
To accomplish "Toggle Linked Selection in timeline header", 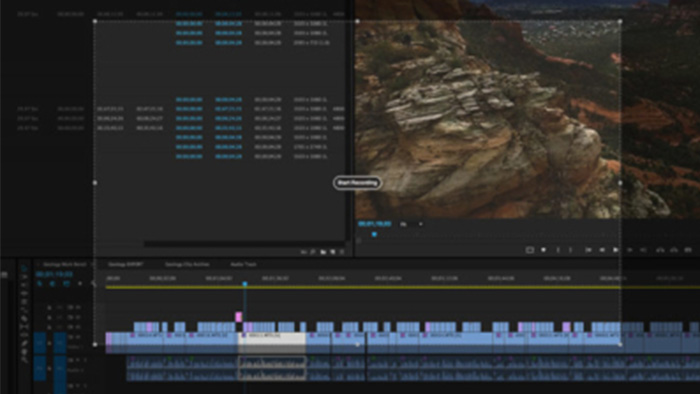I will click(66, 284).
